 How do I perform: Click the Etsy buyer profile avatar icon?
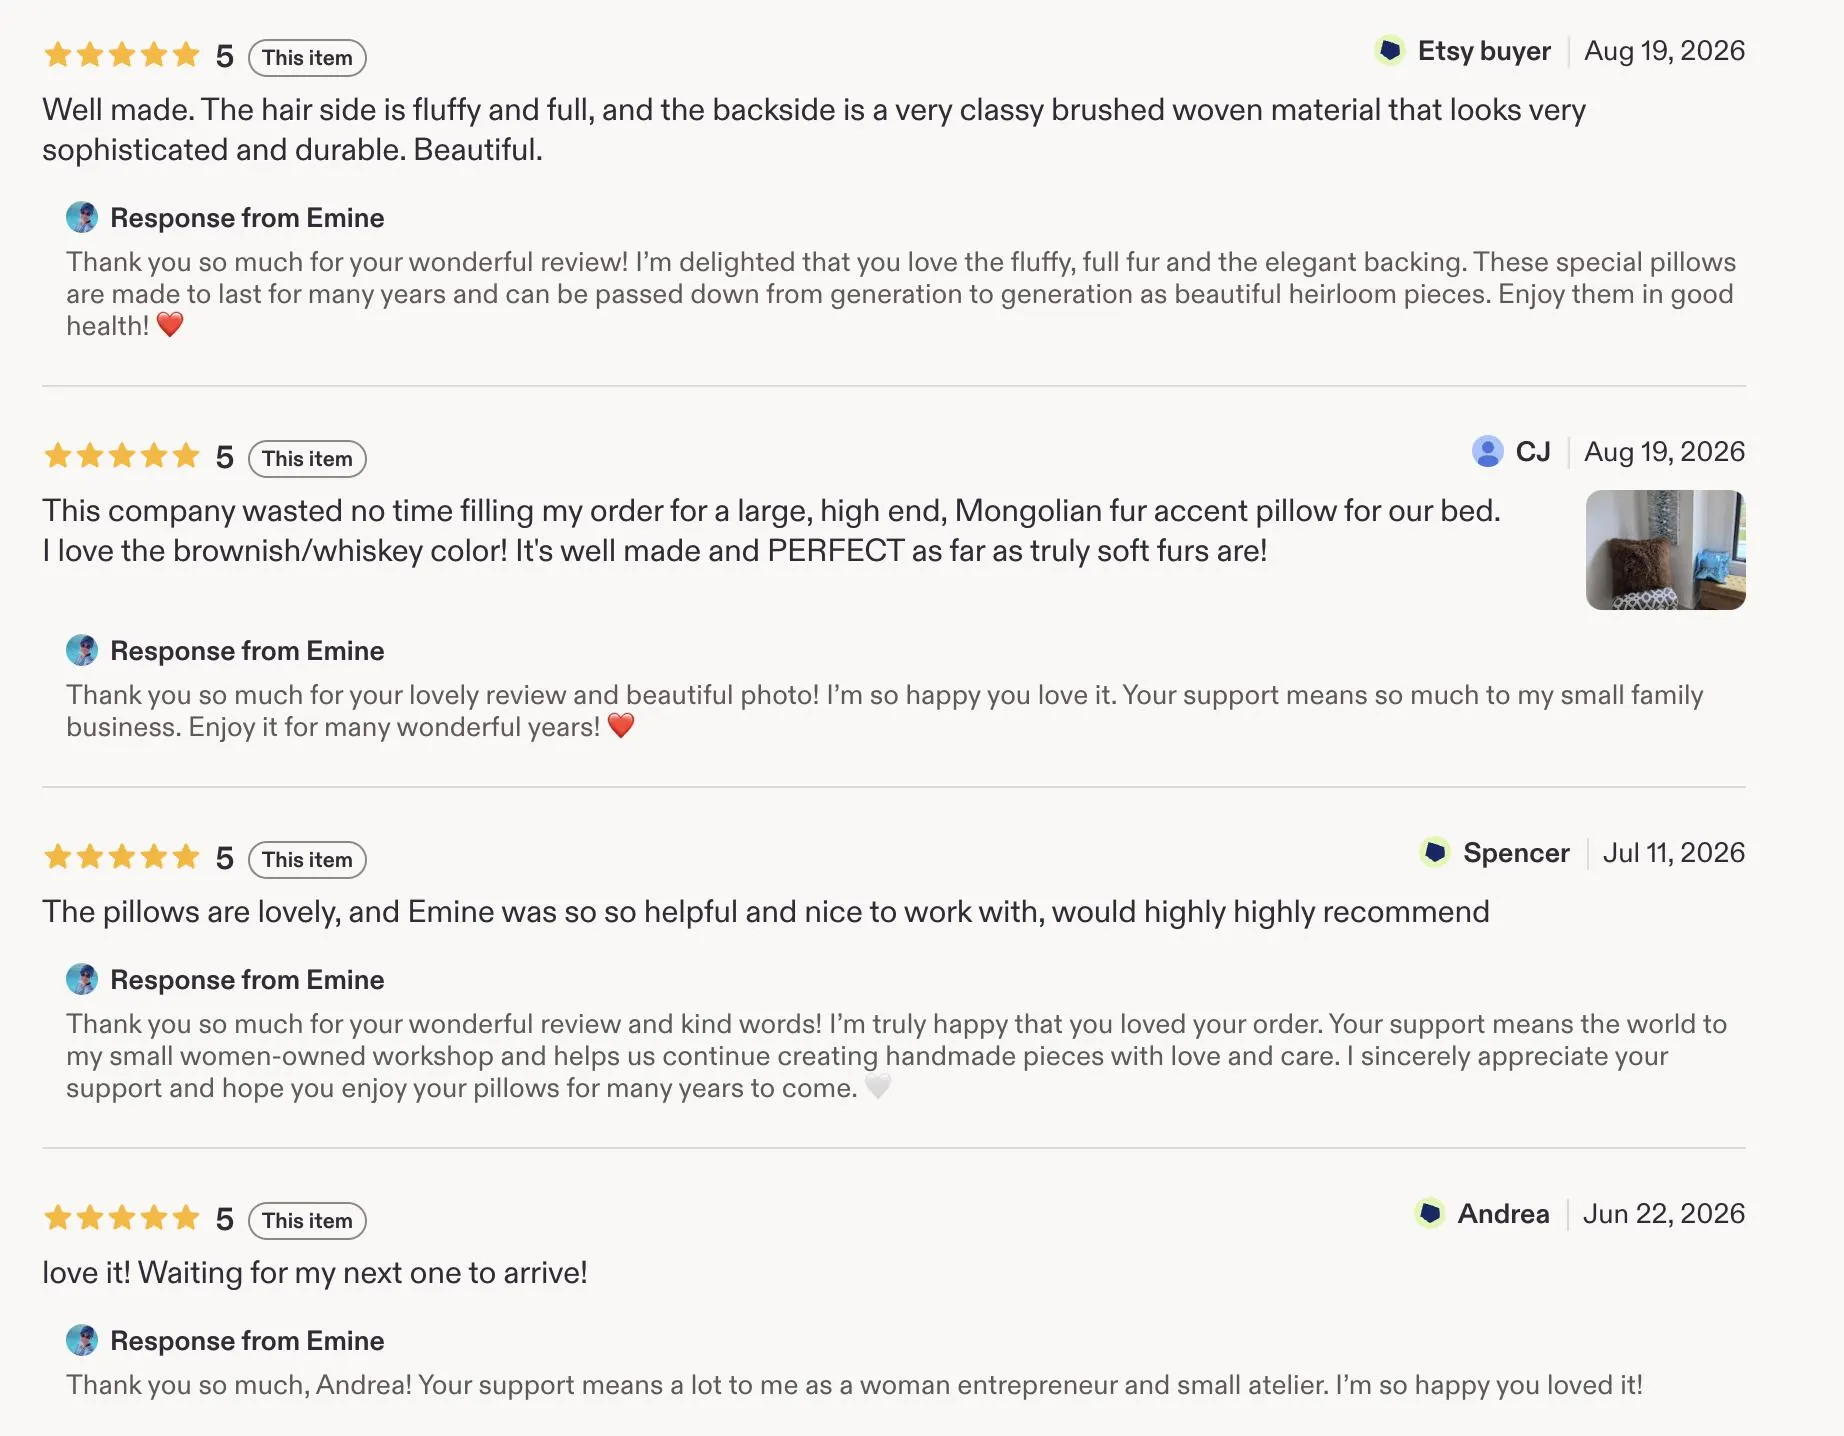point(1389,50)
